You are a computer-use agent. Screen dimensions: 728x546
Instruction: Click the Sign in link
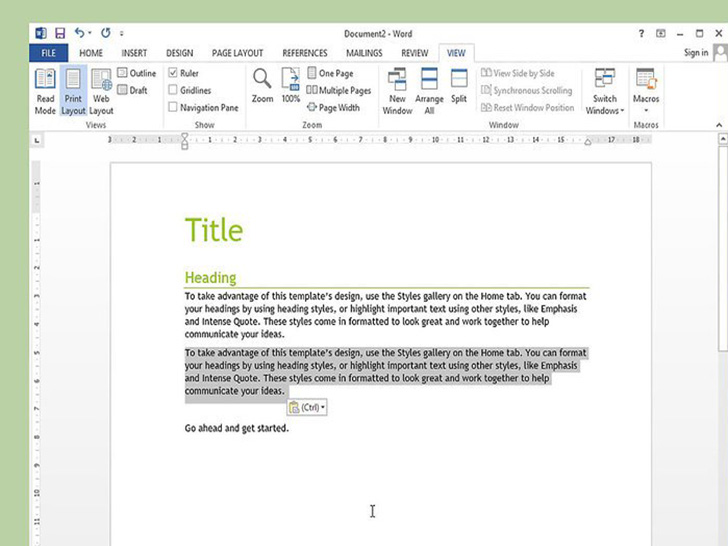[696, 53]
